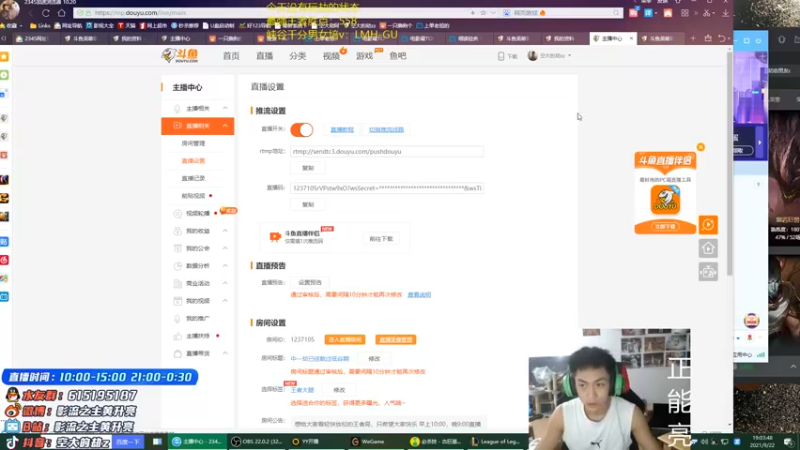
Task: Click the 主播扶持 thumbs-up icon
Action: tap(178, 336)
